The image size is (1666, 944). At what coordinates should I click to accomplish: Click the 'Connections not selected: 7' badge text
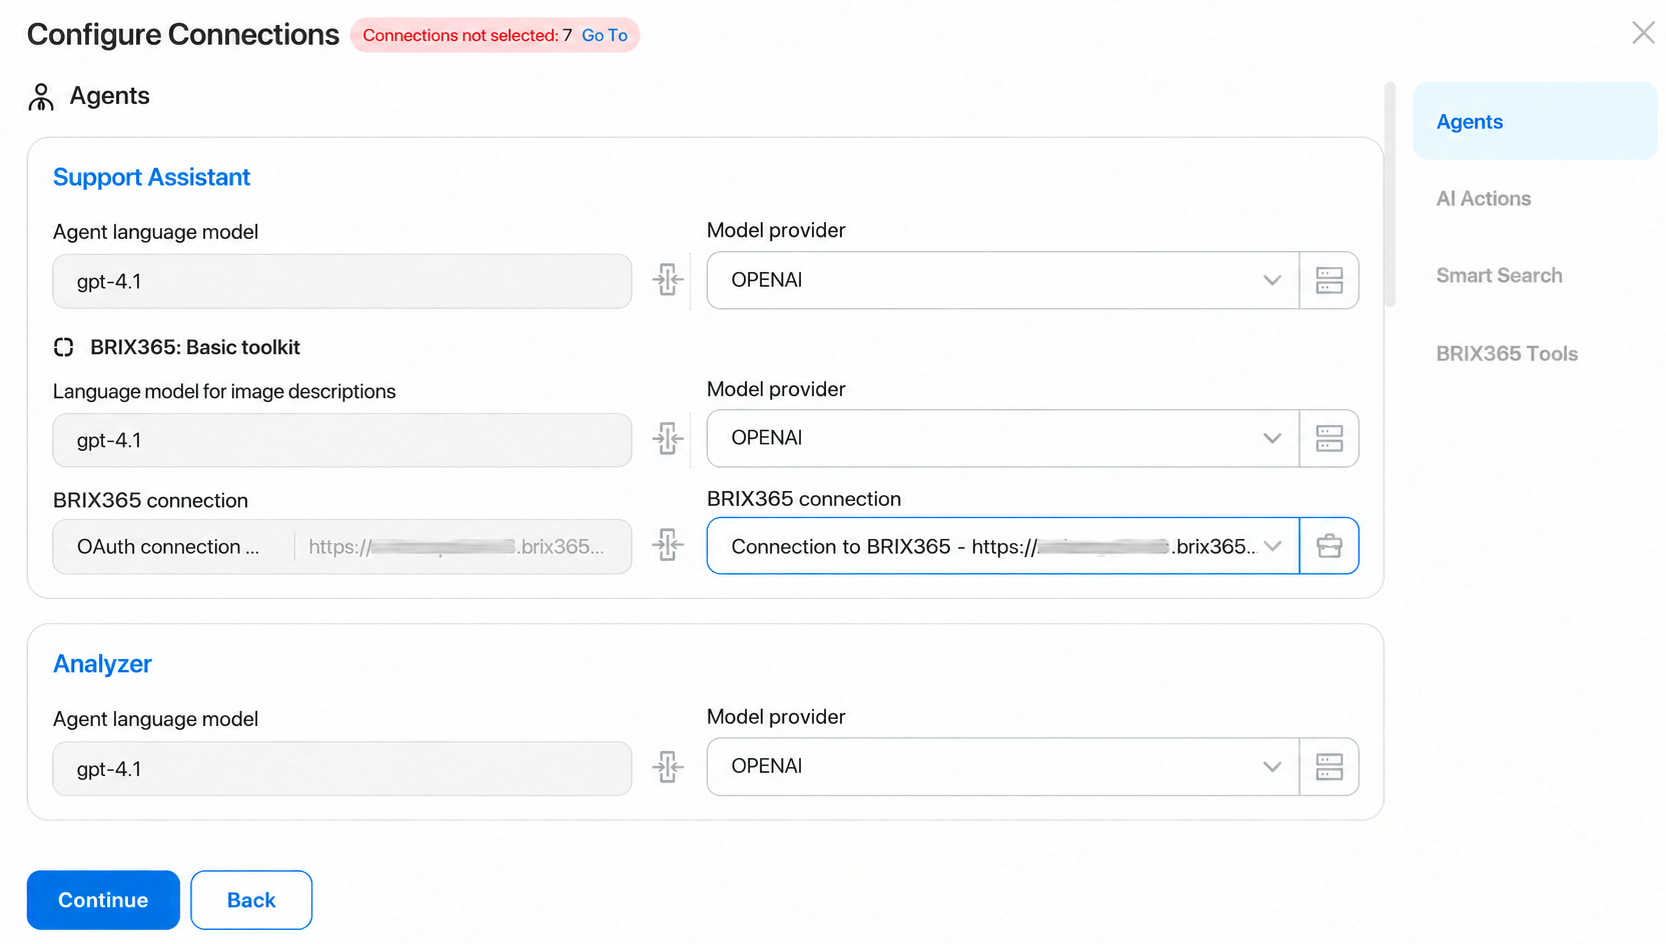(467, 35)
